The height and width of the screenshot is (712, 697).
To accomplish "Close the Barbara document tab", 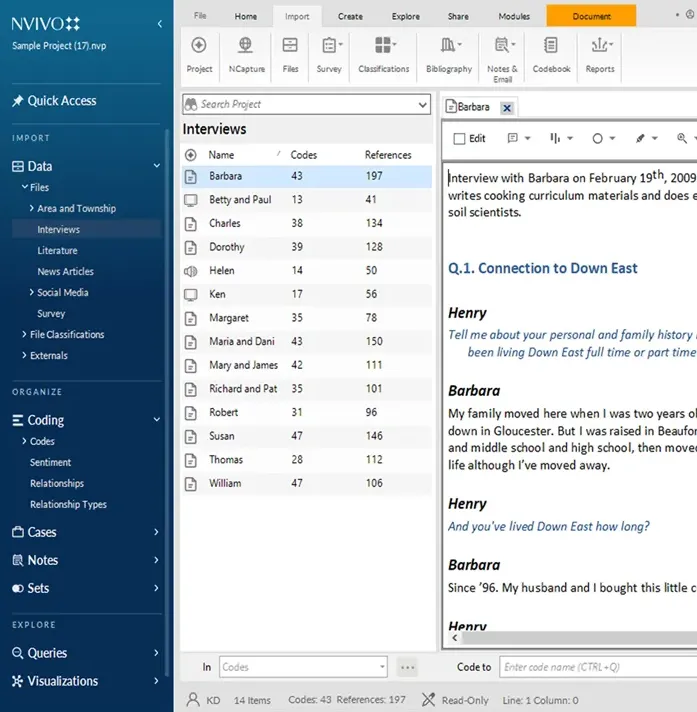I will tap(507, 108).
